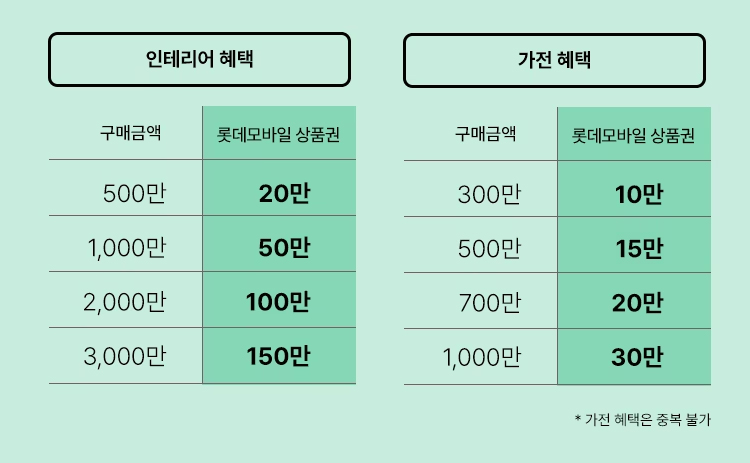Click the 2,000만 purchase amount cell

click(x=126, y=301)
